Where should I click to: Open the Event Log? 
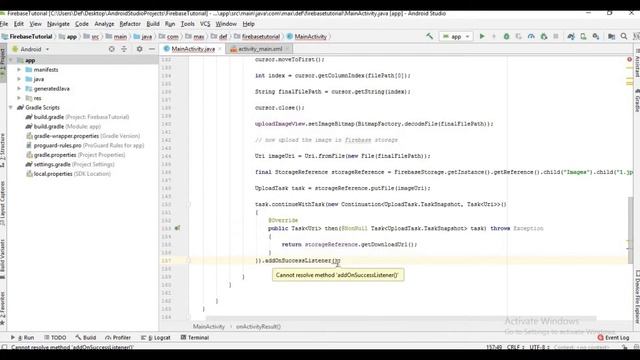tap(613, 338)
